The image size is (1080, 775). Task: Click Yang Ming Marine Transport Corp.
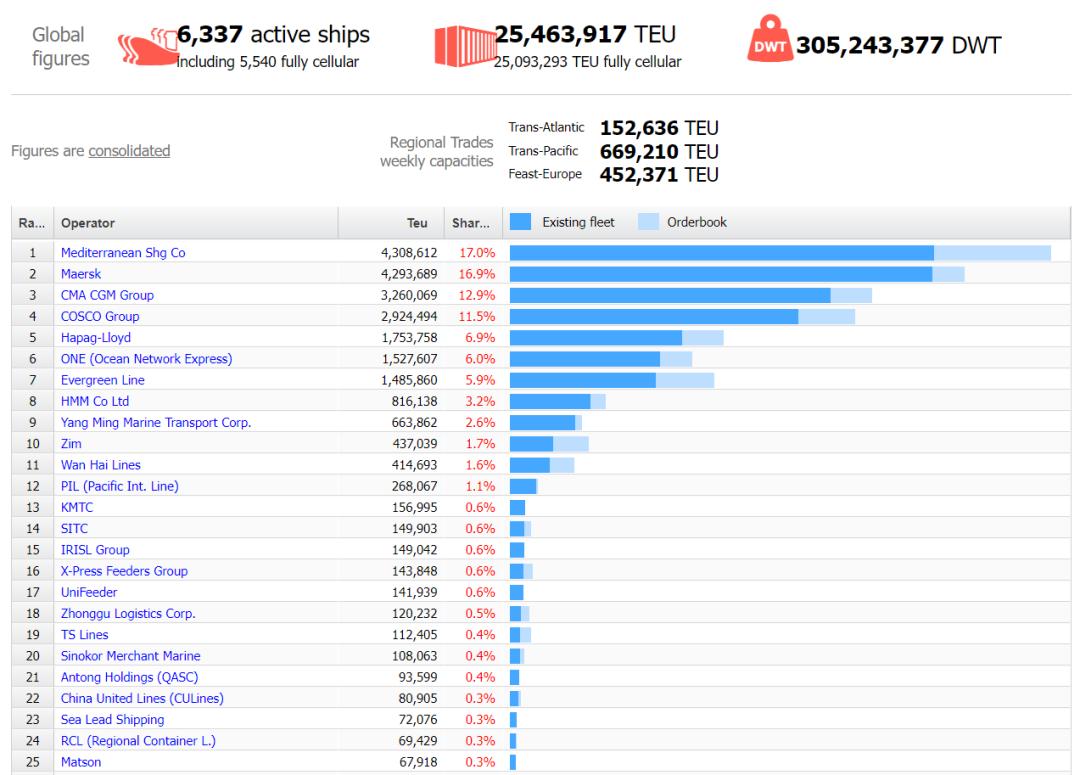tap(156, 423)
